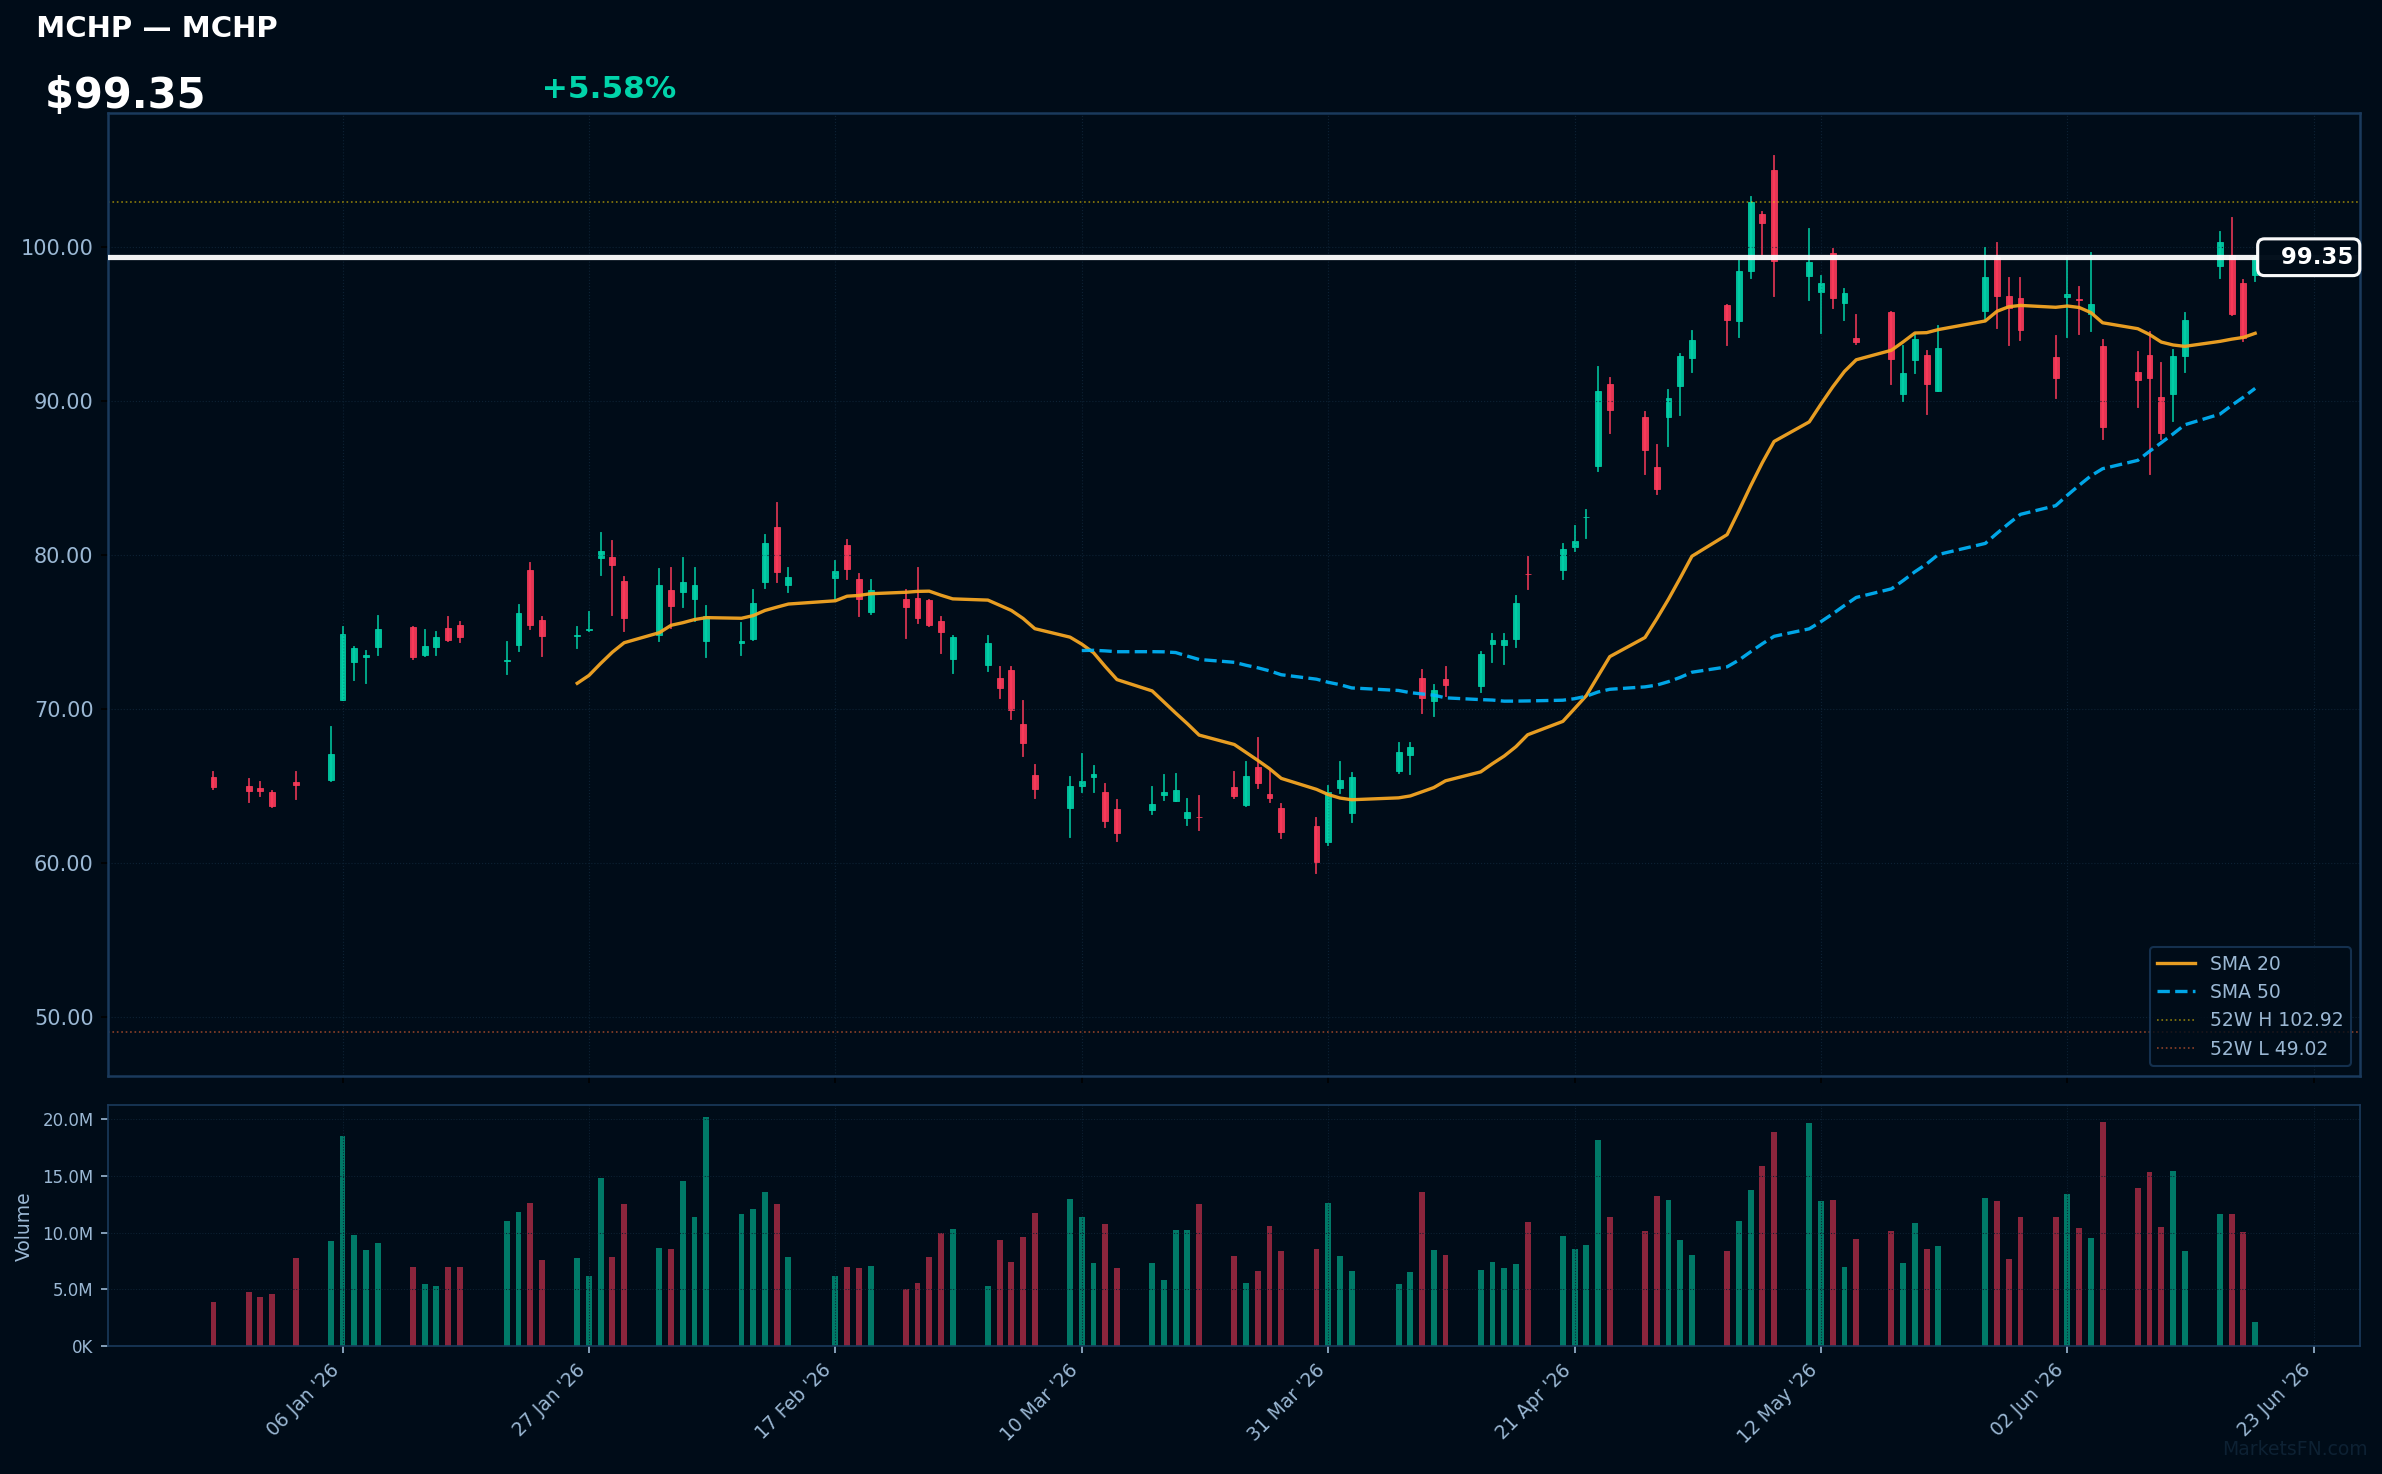
Task: Click the +5.58% change percentage
Action: [609, 88]
